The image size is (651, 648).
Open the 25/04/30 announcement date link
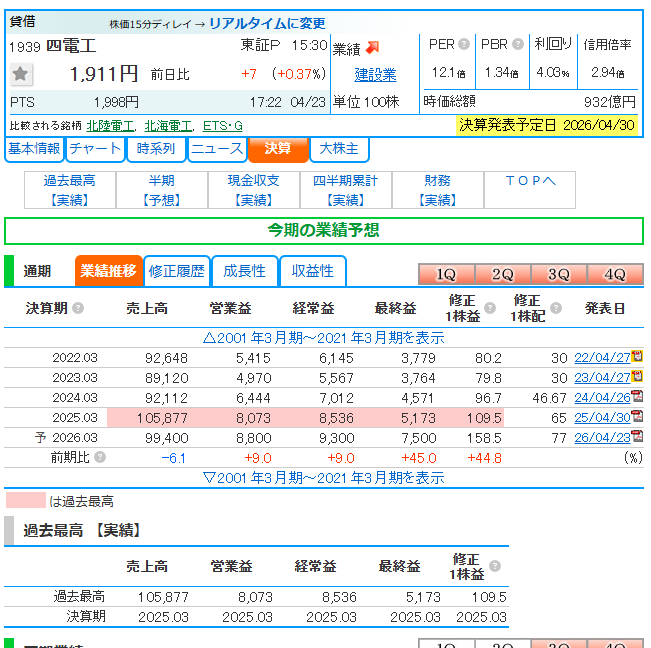[602, 418]
